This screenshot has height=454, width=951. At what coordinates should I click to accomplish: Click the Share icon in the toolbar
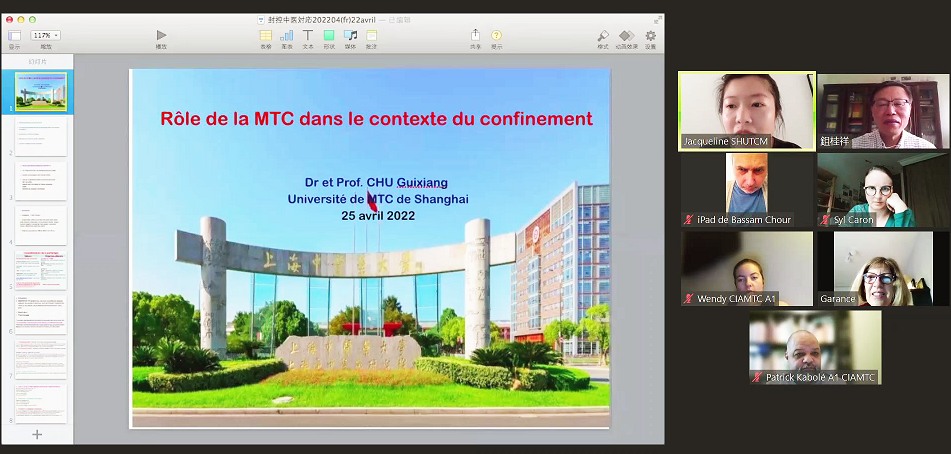click(475, 36)
